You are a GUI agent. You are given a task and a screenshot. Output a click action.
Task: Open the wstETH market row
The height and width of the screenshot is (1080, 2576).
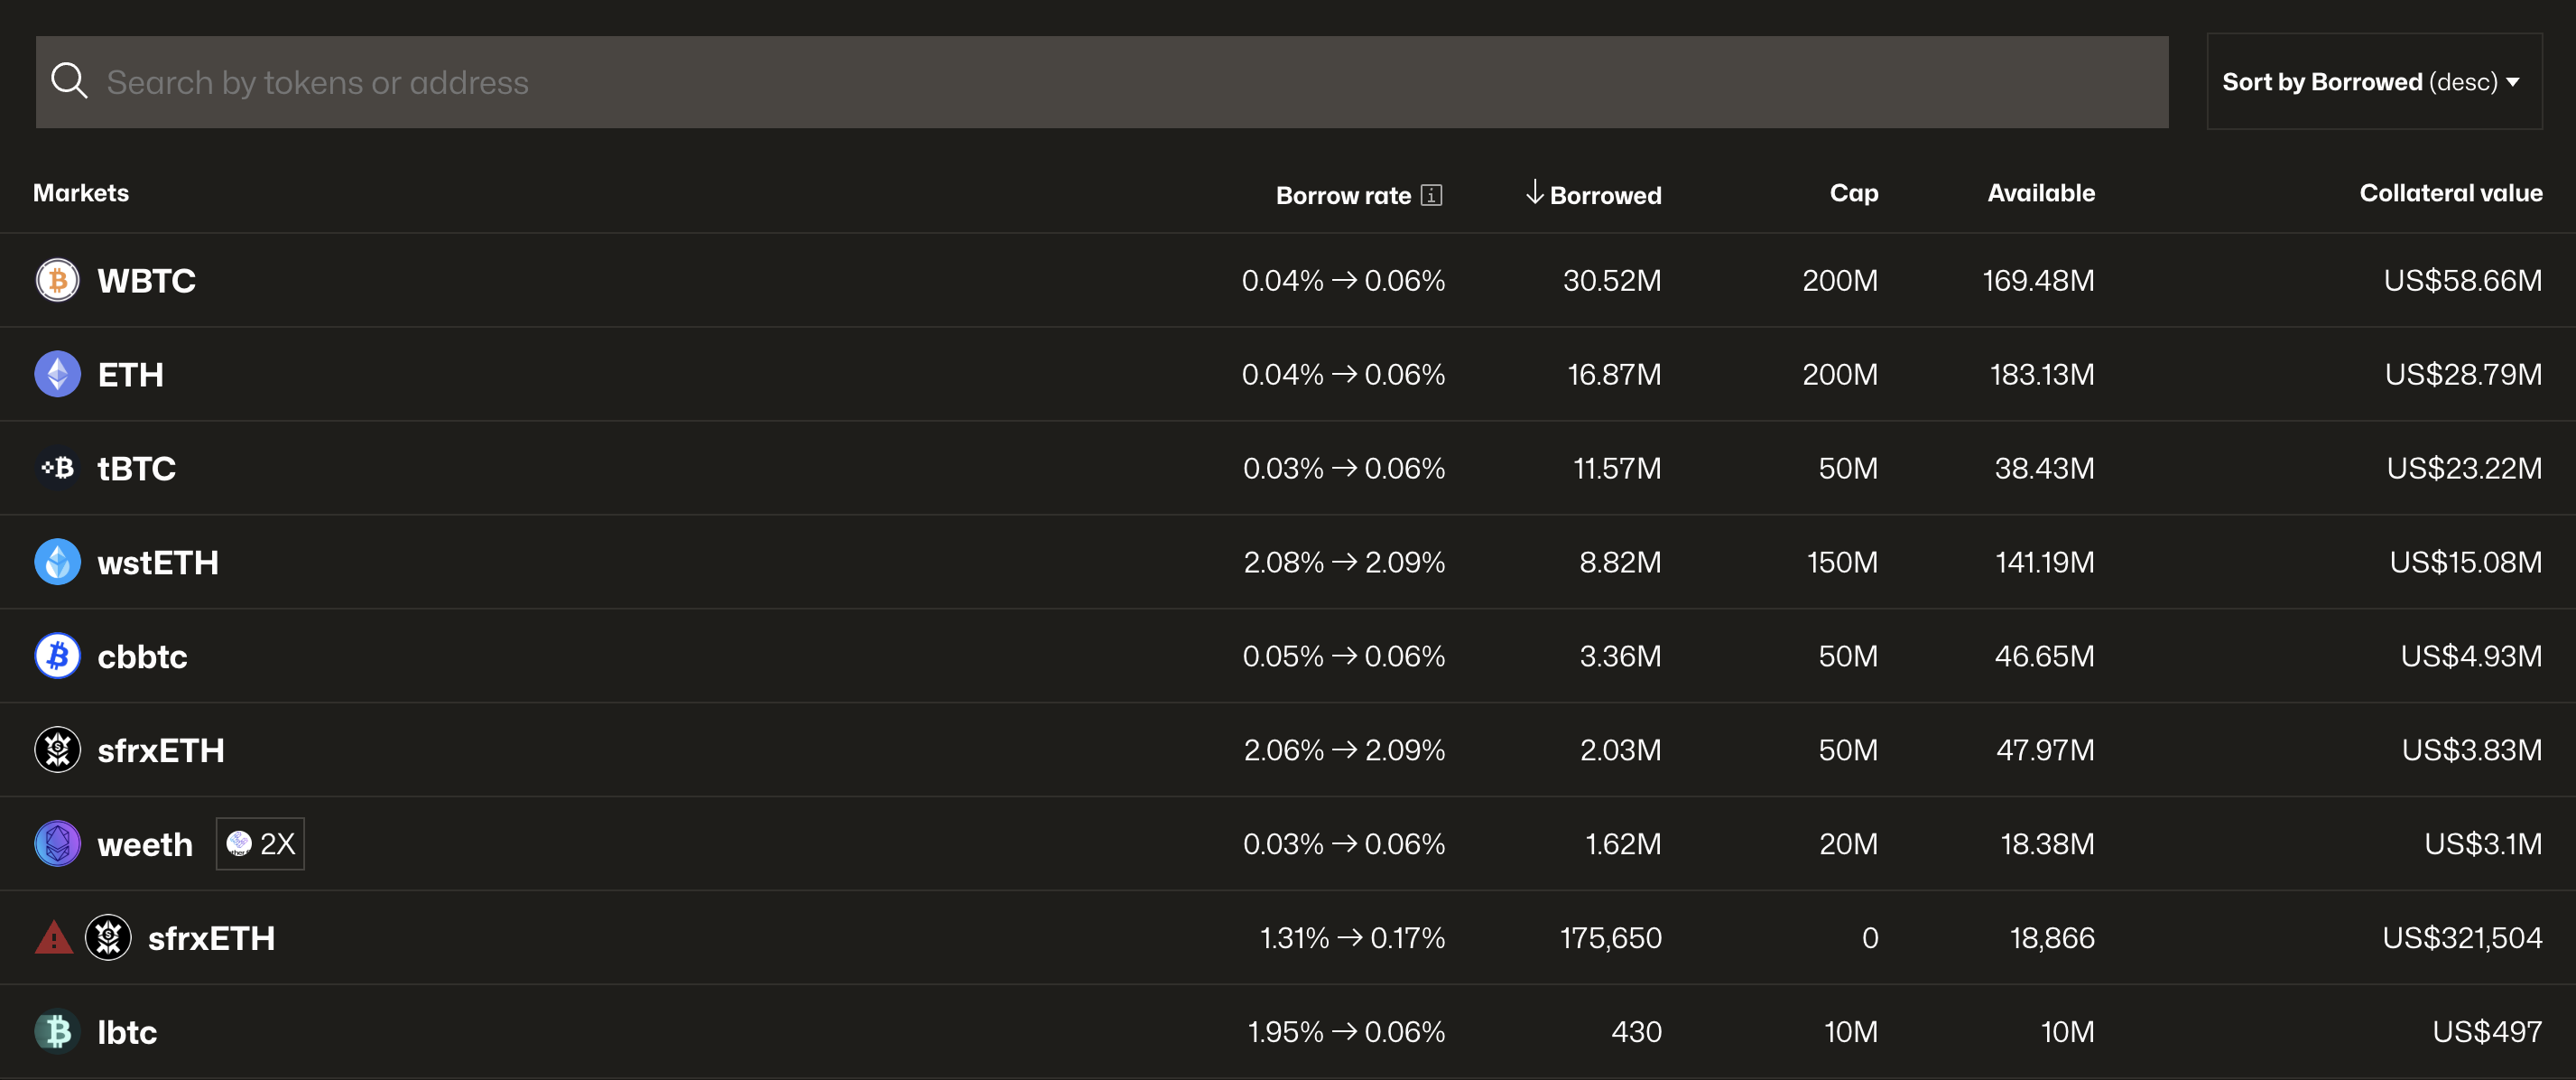pyautogui.click(x=158, y=562)
